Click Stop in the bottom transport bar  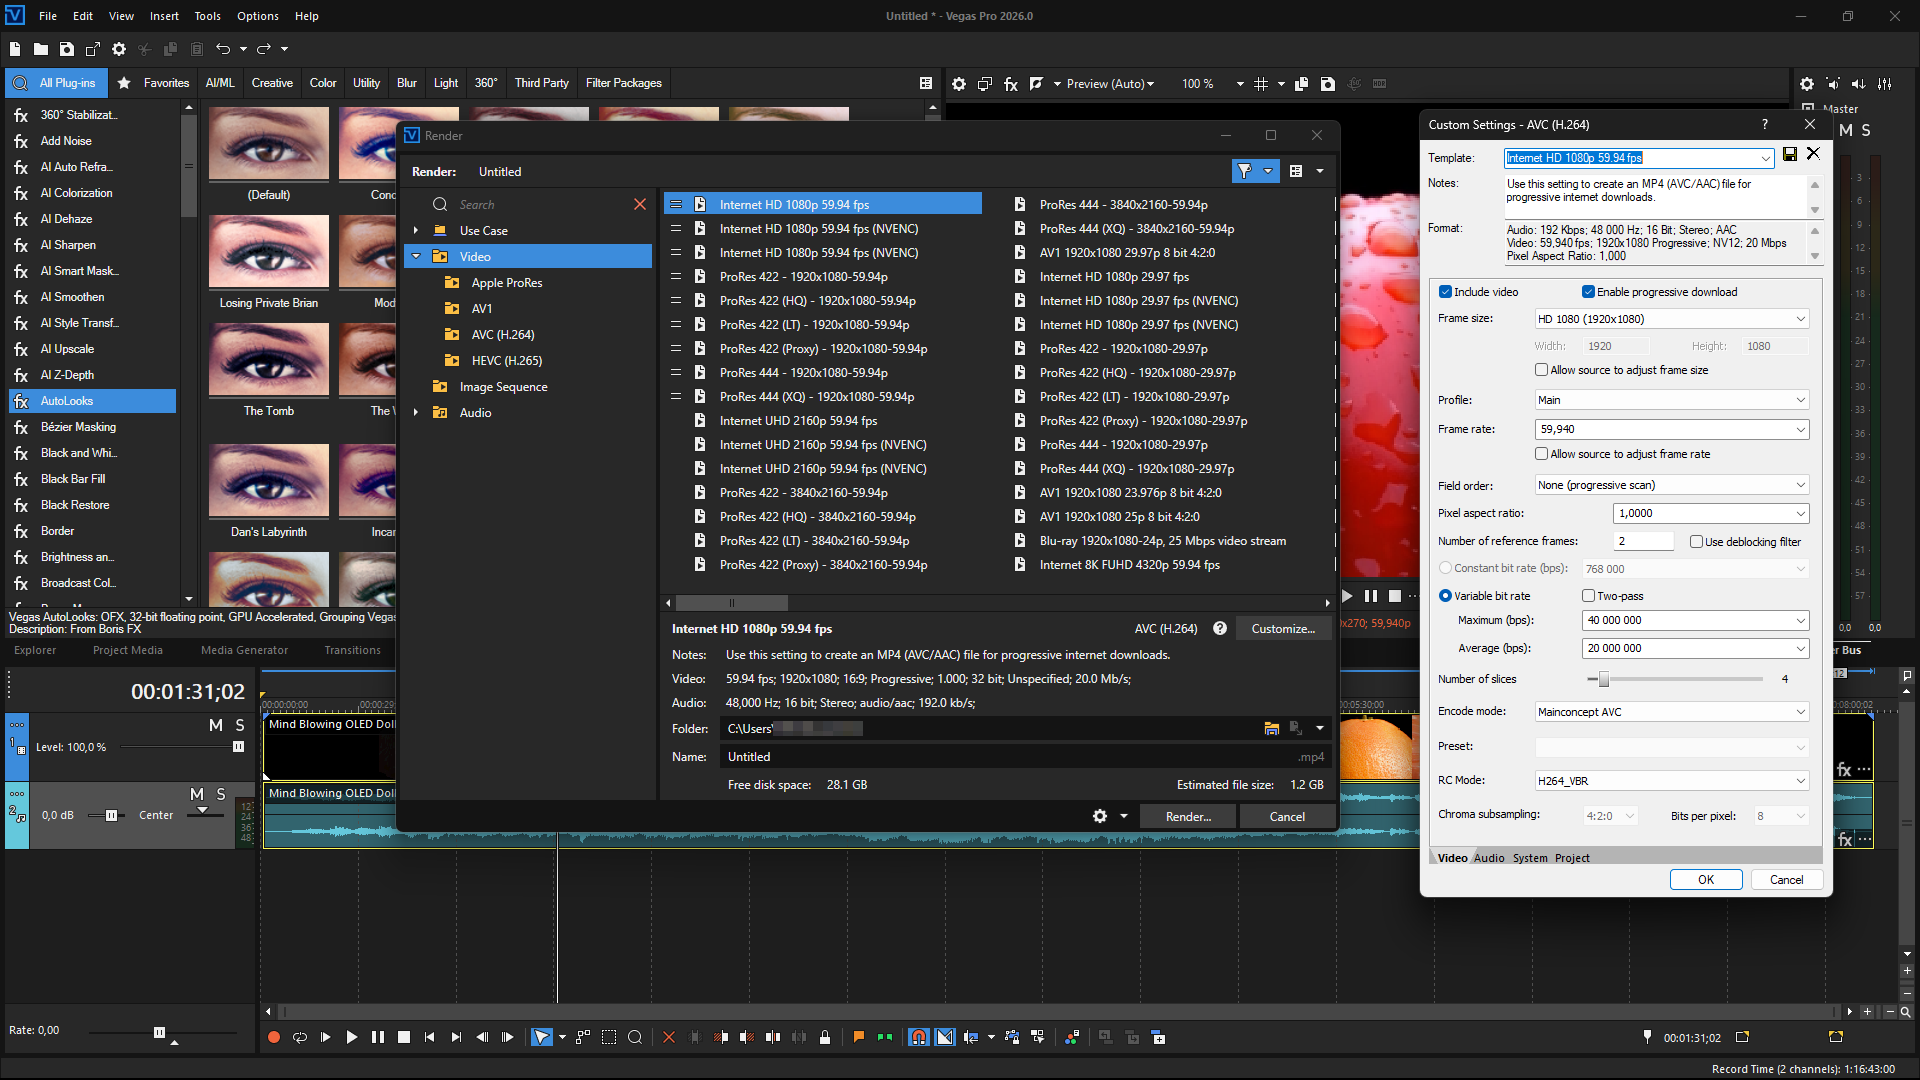pyautogui.click(x=404, y=1038)
